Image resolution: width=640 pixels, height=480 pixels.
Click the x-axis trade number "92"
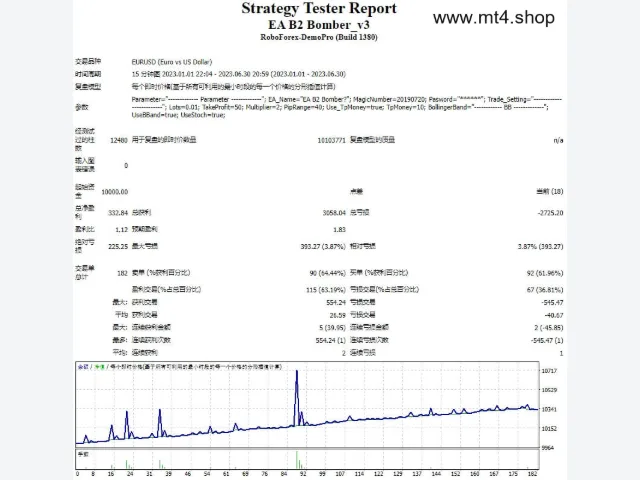coord(303,474)
